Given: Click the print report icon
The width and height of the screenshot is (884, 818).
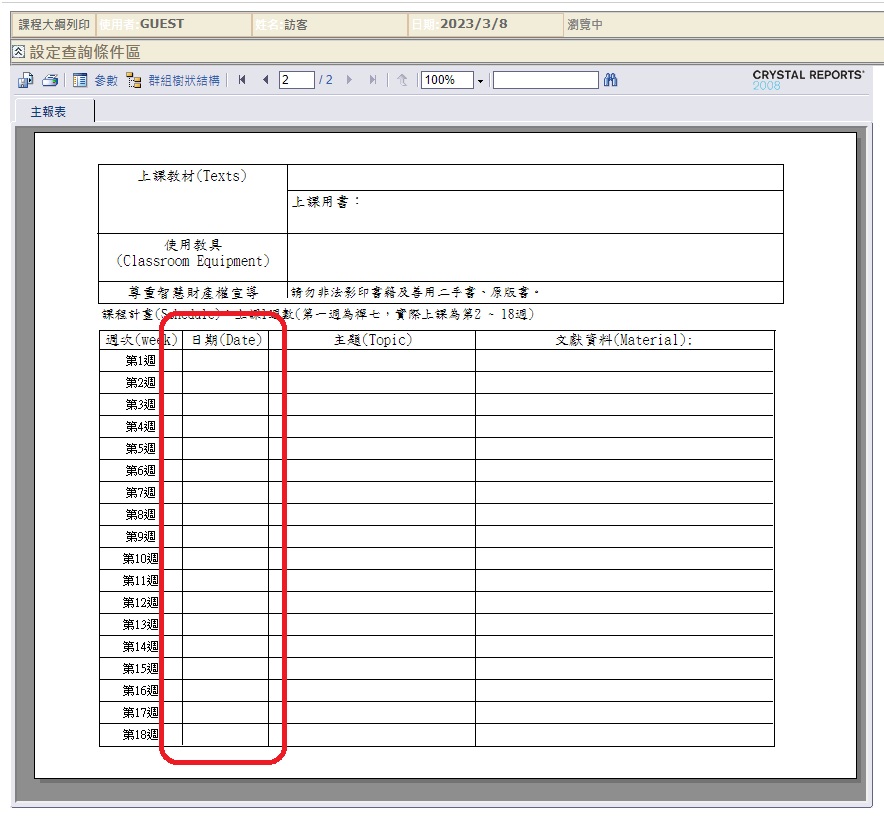Looking at the screenshot, I should pyautogui.click(x=49, y=80).
